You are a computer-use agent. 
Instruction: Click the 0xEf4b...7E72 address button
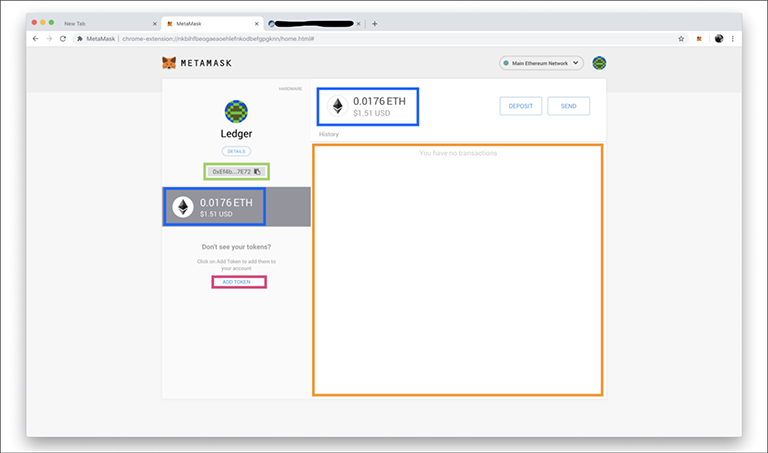click(237, 171)
